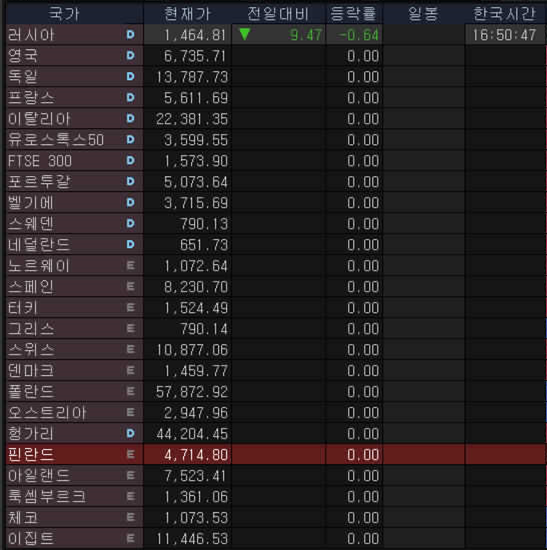The width and height of the screenshot is (547, 550).
Task: Click the D icon in the 이탈리아 row
Action: coord(131,119)
